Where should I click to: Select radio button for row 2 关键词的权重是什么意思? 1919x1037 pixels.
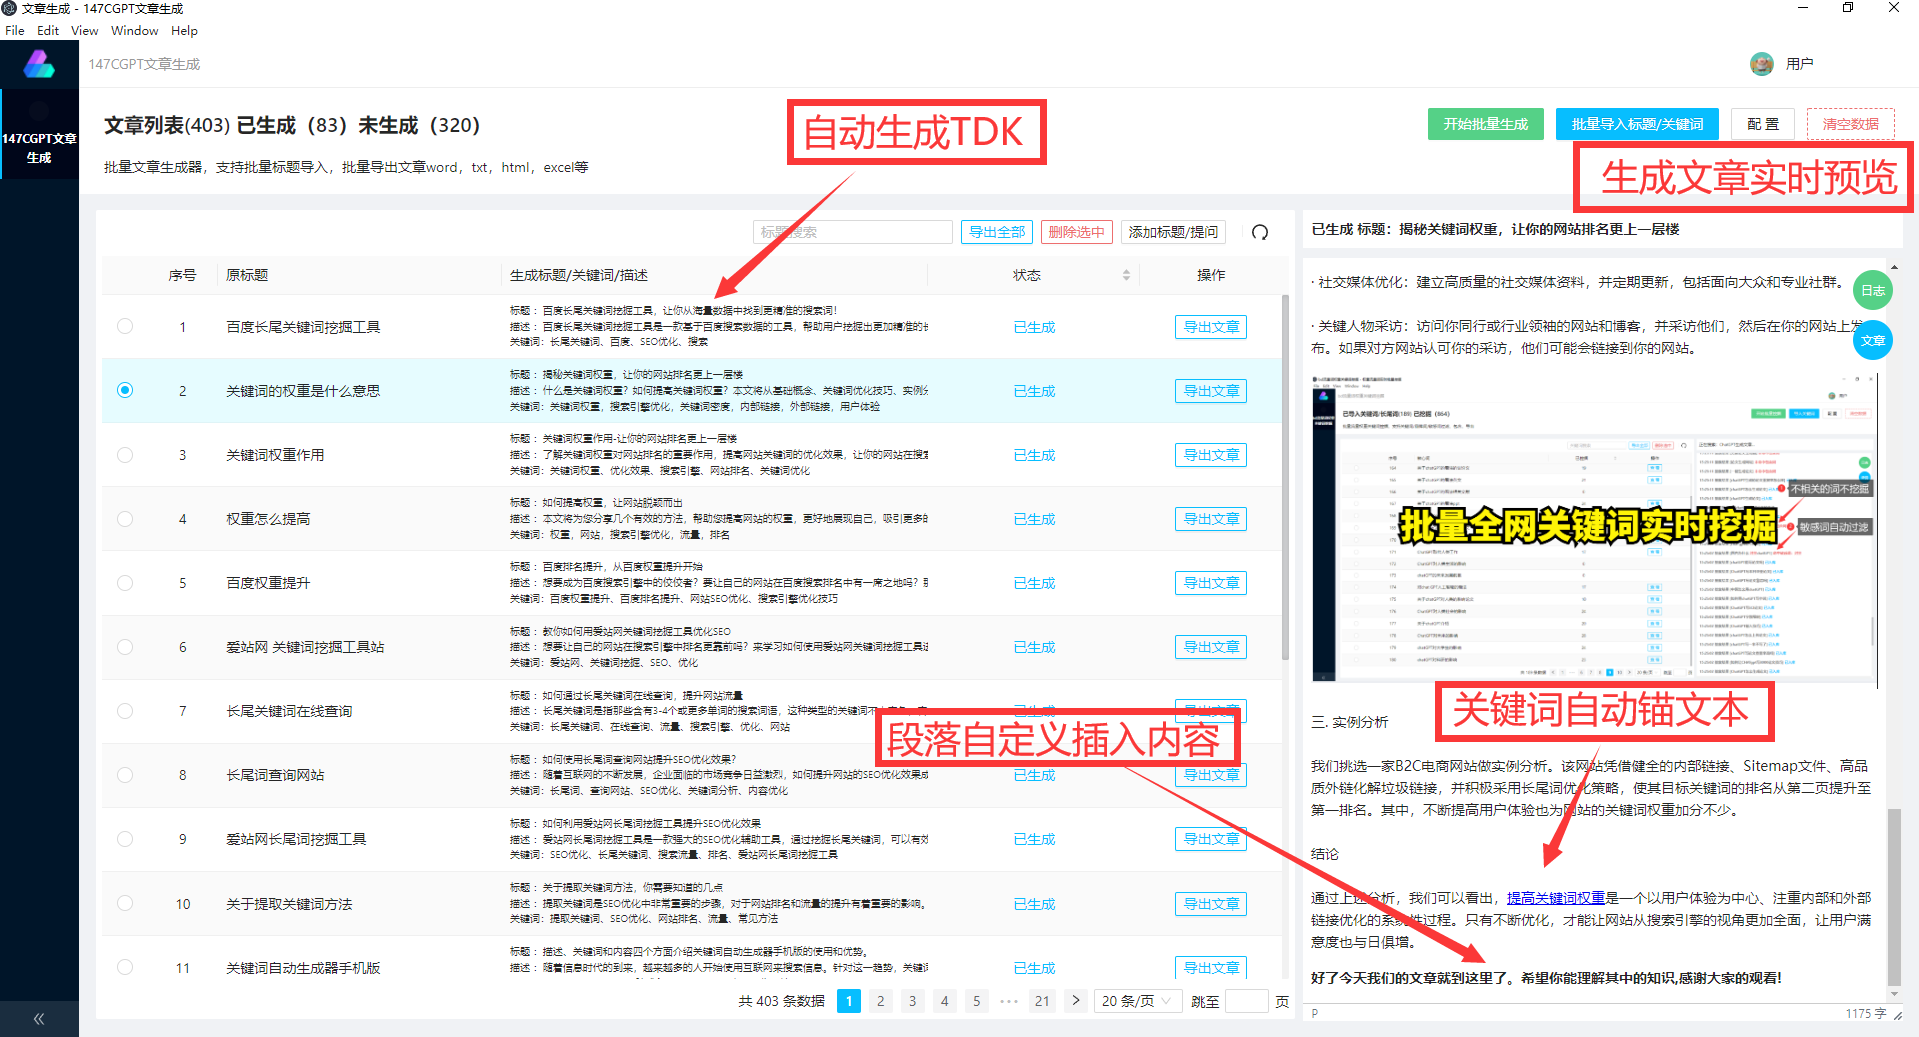[125, 390]
